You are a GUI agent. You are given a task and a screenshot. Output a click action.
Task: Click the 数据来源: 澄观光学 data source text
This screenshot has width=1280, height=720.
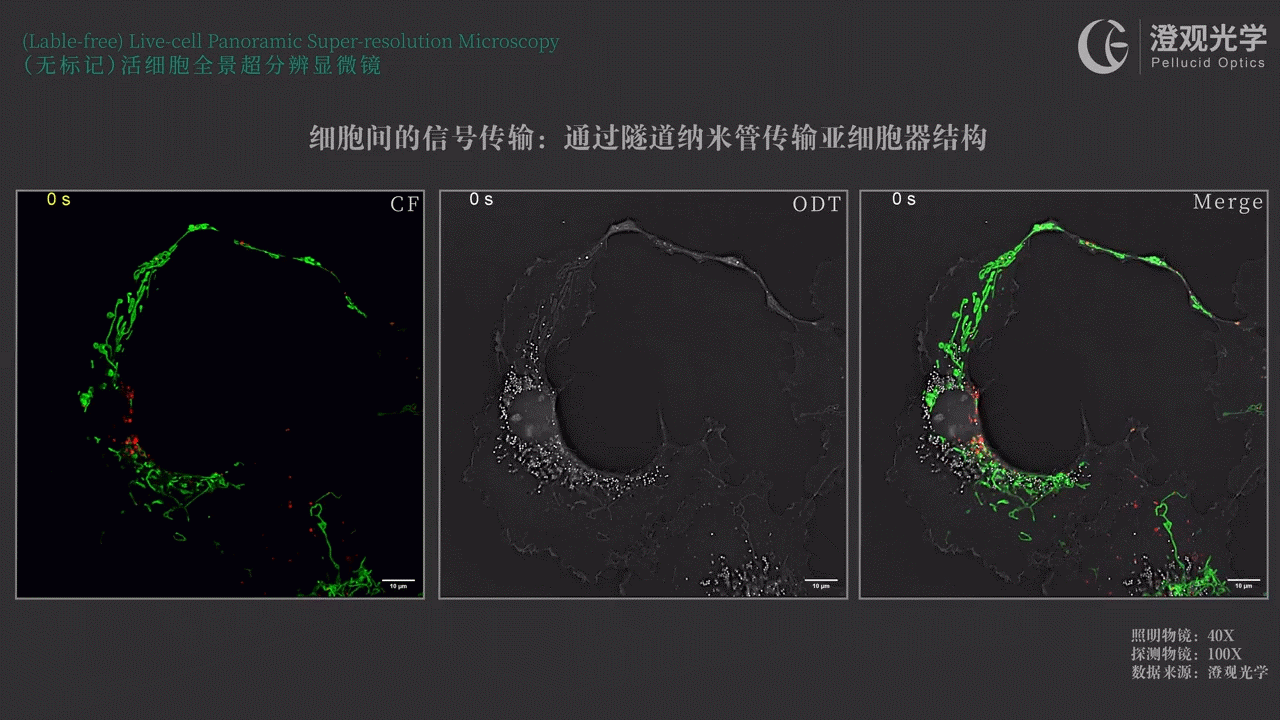(1199, 672)
